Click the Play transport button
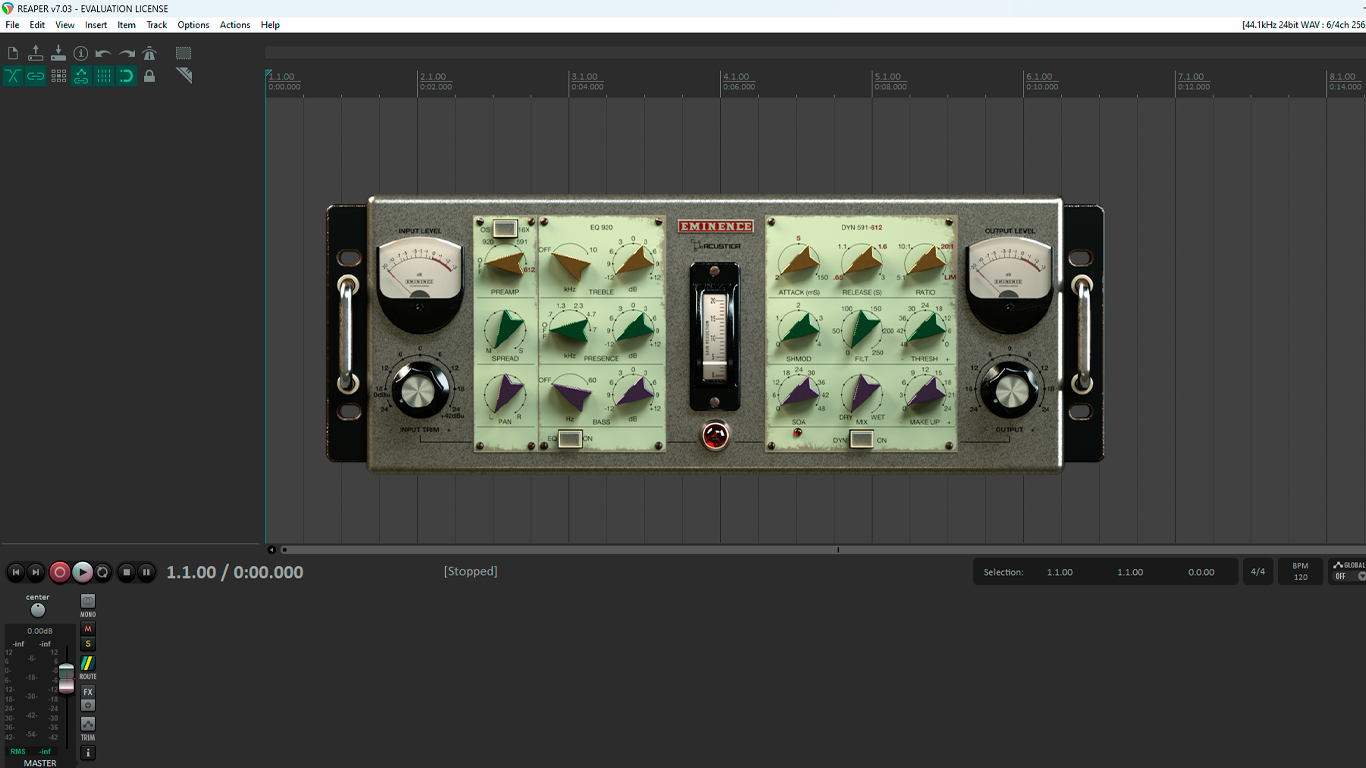Screen dimensions: 1366x768 click(x=82, y=572)
